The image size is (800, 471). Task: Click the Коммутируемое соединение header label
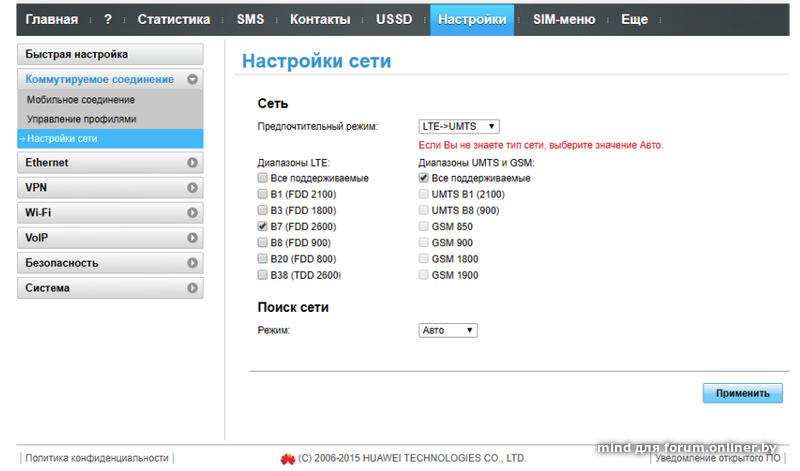(99, 80)
